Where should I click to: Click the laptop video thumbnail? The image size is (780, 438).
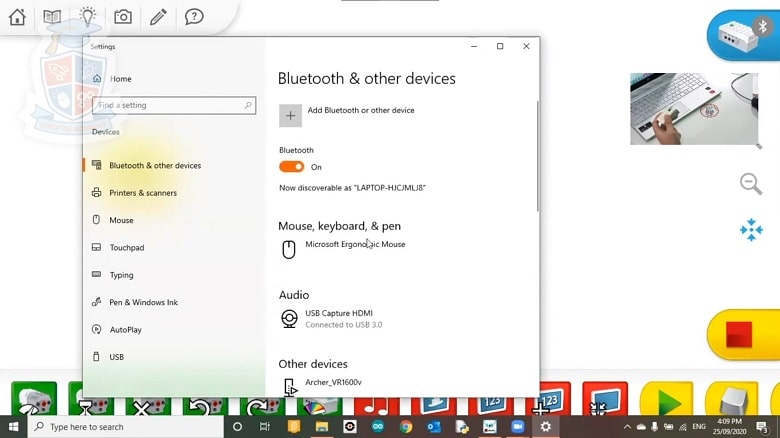694,109
